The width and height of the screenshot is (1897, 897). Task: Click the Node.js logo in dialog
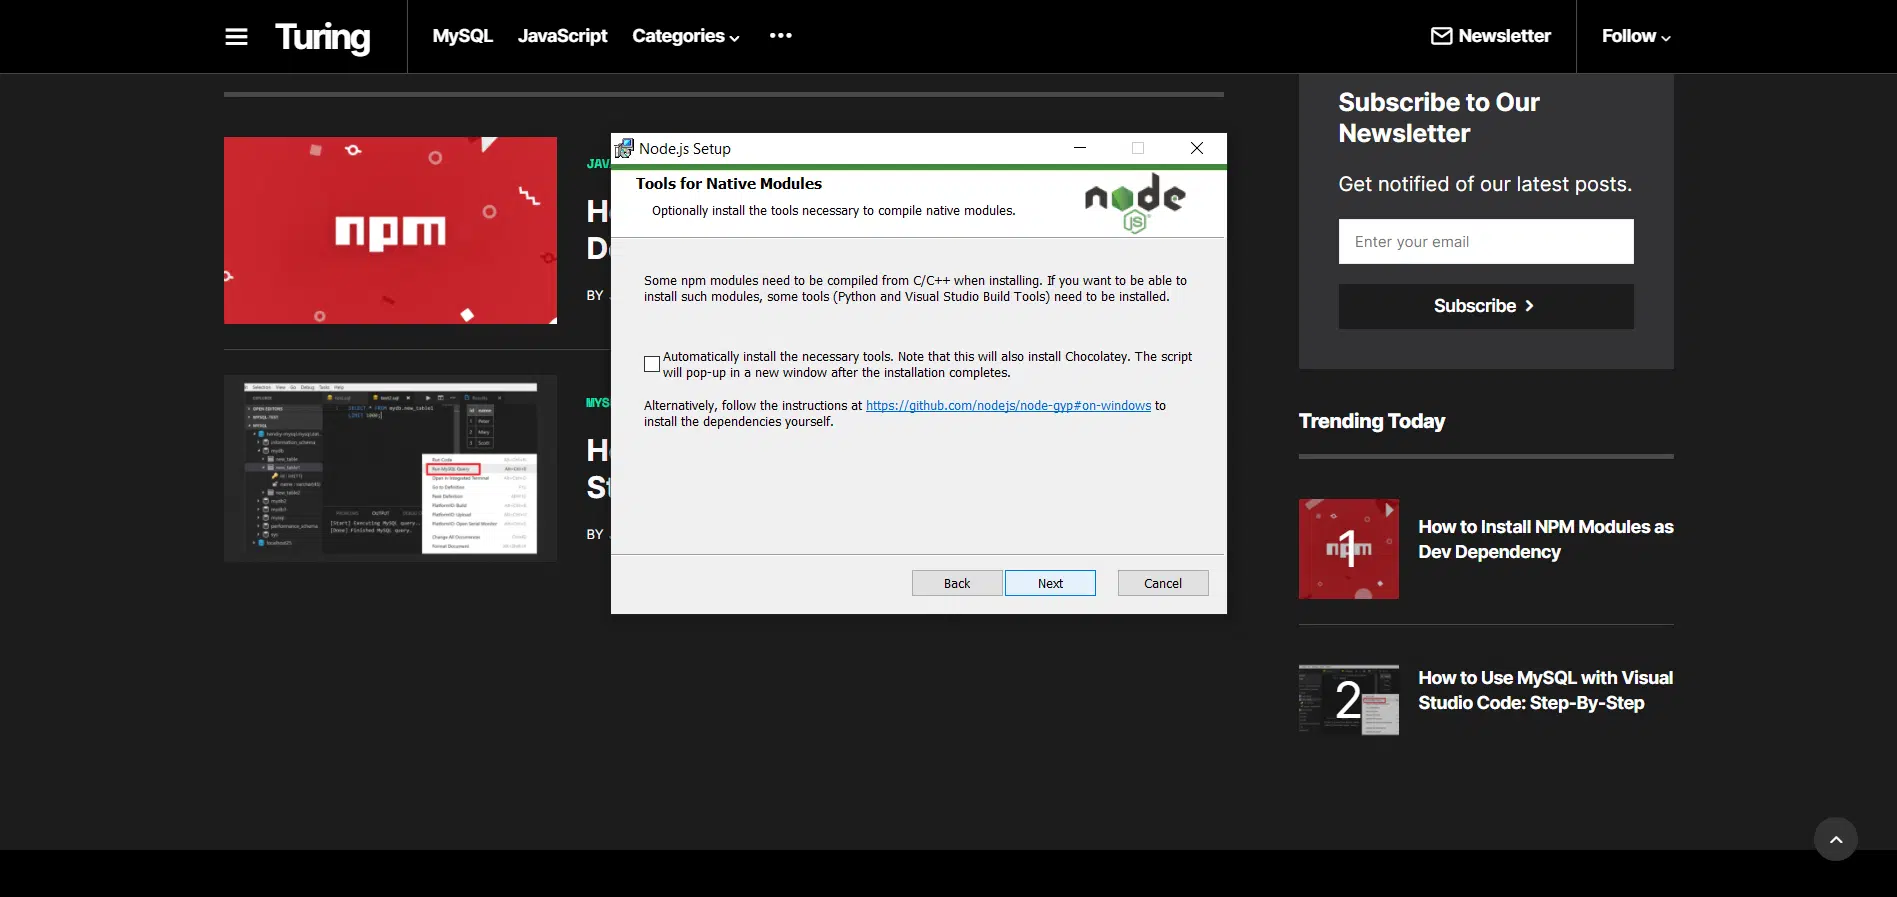pos(1135,203)
